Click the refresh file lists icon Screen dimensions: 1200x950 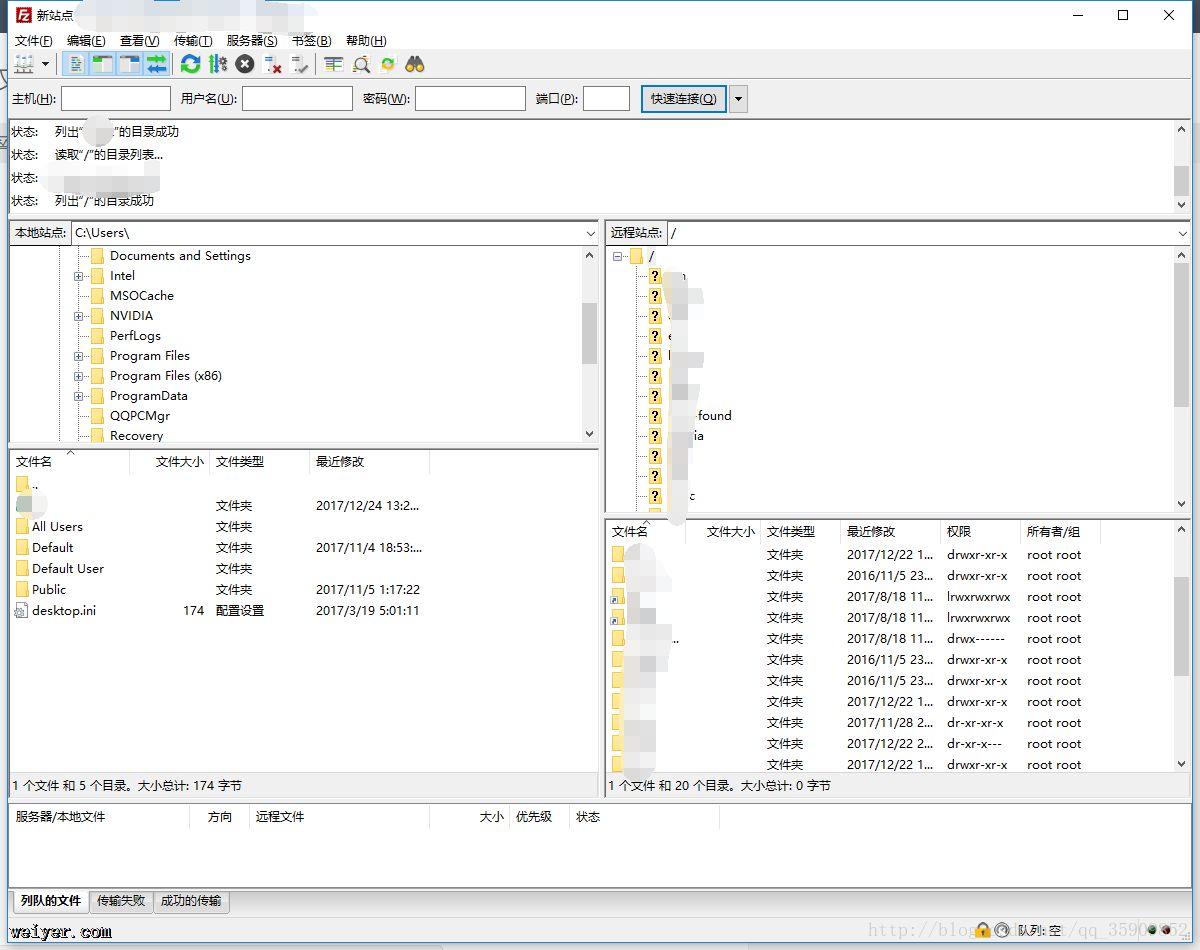click(x=190, y=64)
